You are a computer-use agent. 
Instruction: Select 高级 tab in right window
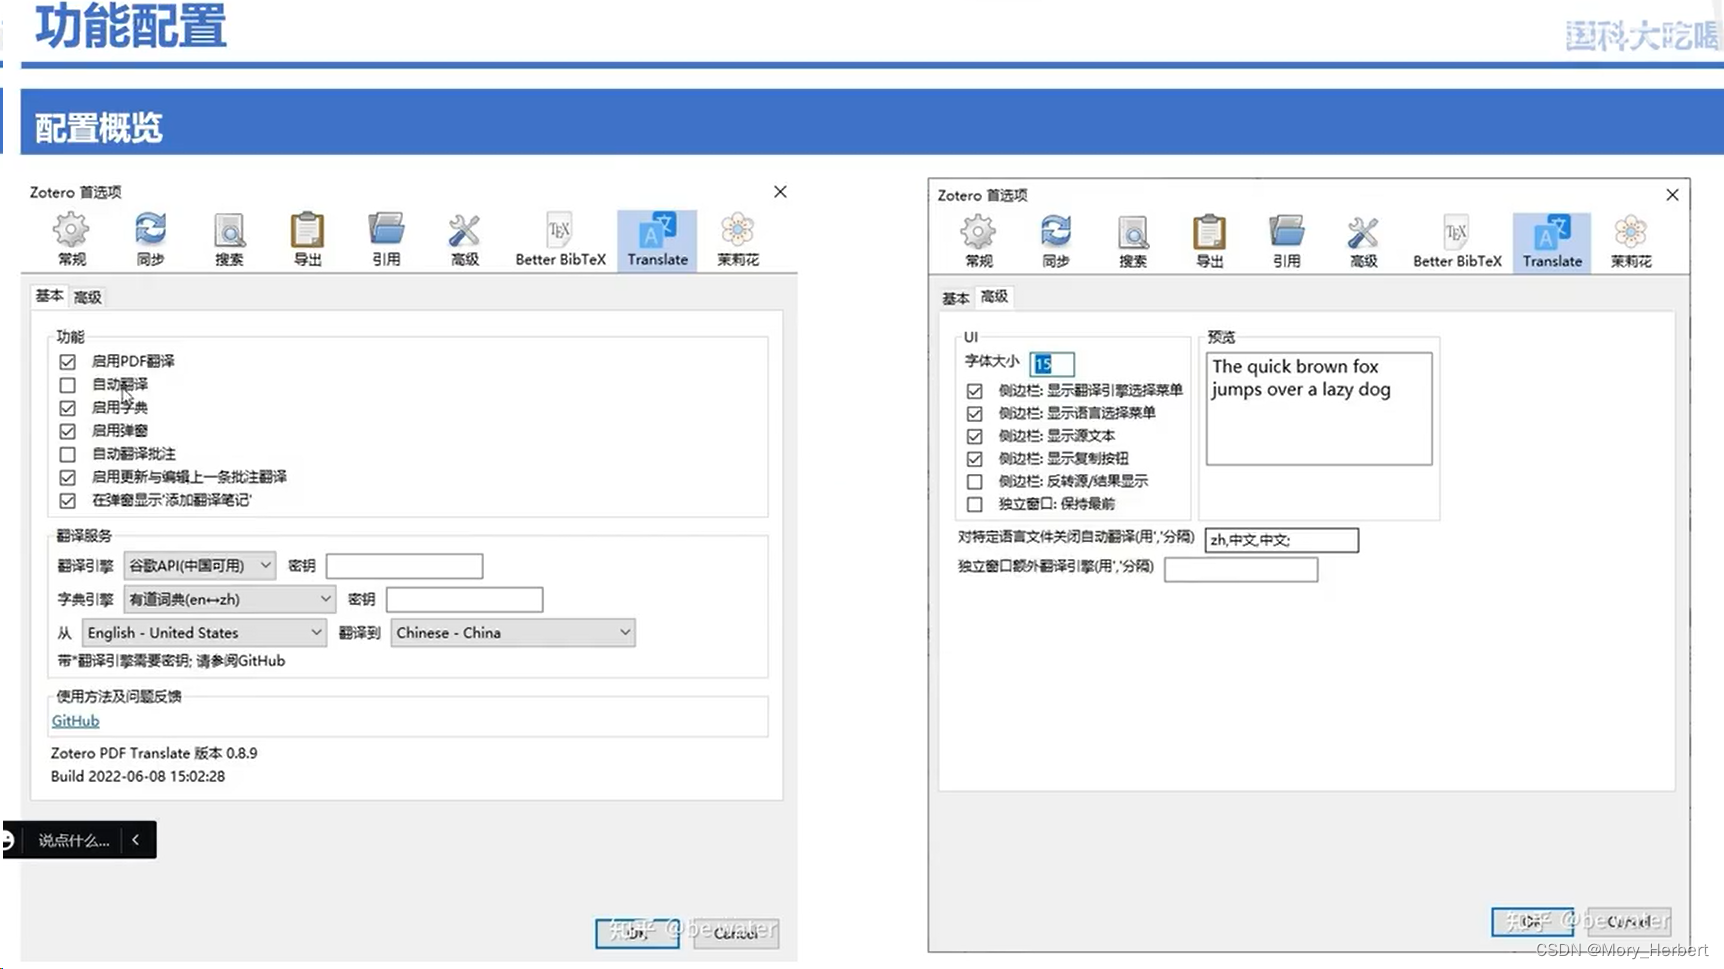pyautogui.click(x=995, y=296)
